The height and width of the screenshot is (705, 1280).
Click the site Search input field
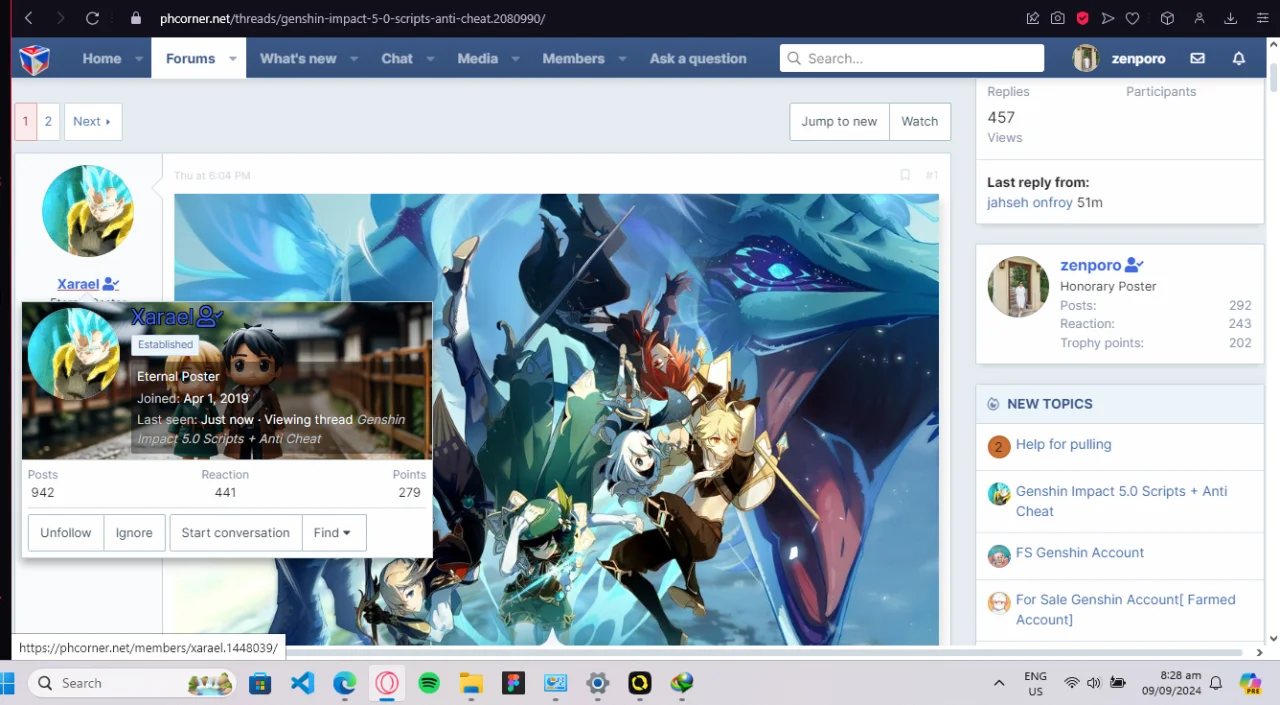click(x=912, y=59)
